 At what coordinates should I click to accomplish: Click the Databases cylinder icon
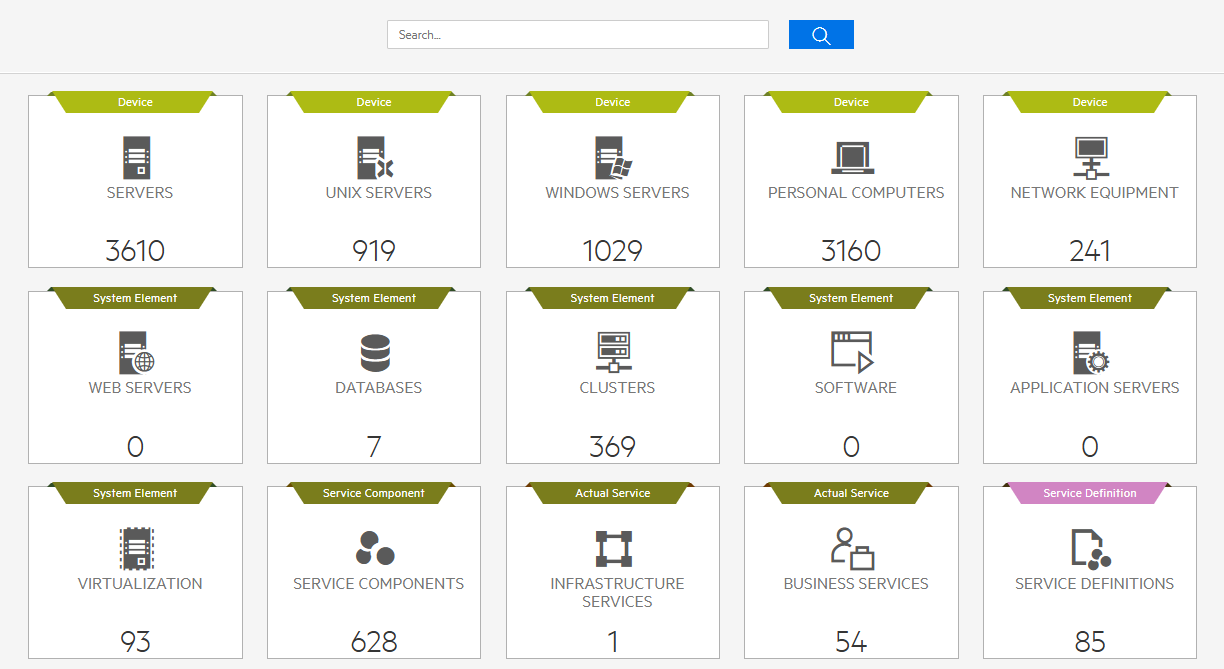point(375,353)
